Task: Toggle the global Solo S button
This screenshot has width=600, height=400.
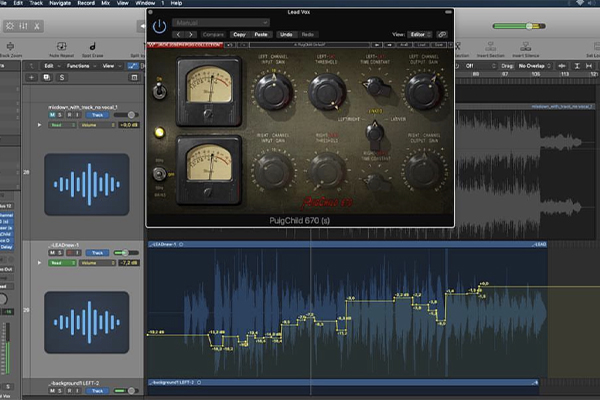Action: (x=62, y=78)
